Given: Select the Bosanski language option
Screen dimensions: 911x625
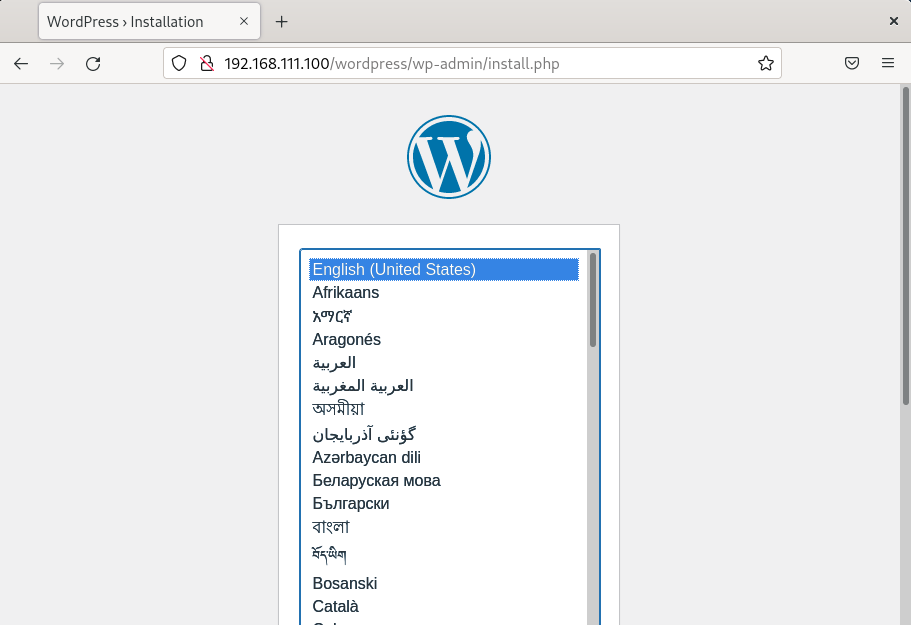Looking at the screenshot, I should click(x=344, y=583).
